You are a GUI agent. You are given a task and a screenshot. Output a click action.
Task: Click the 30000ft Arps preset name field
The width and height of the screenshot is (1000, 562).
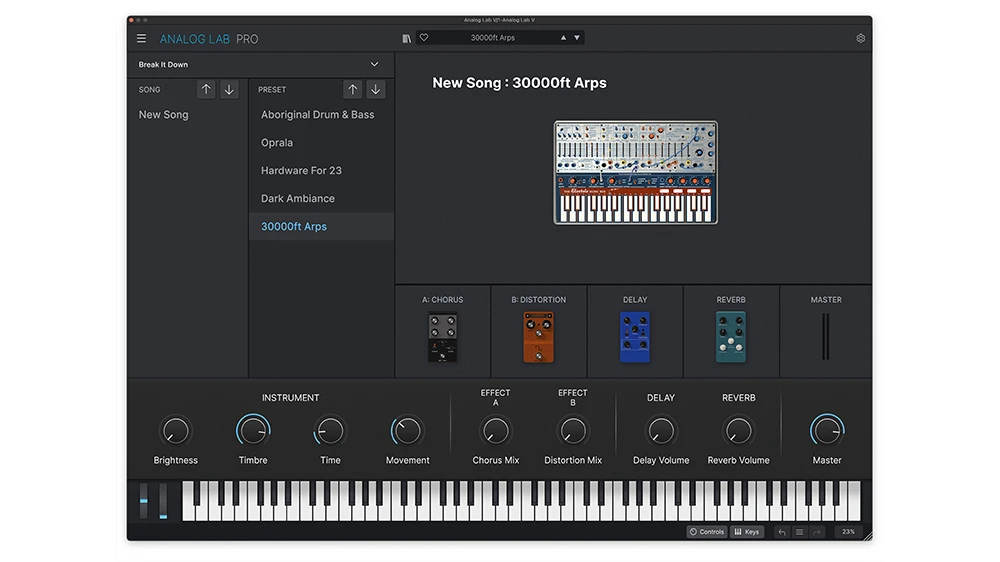494,38
